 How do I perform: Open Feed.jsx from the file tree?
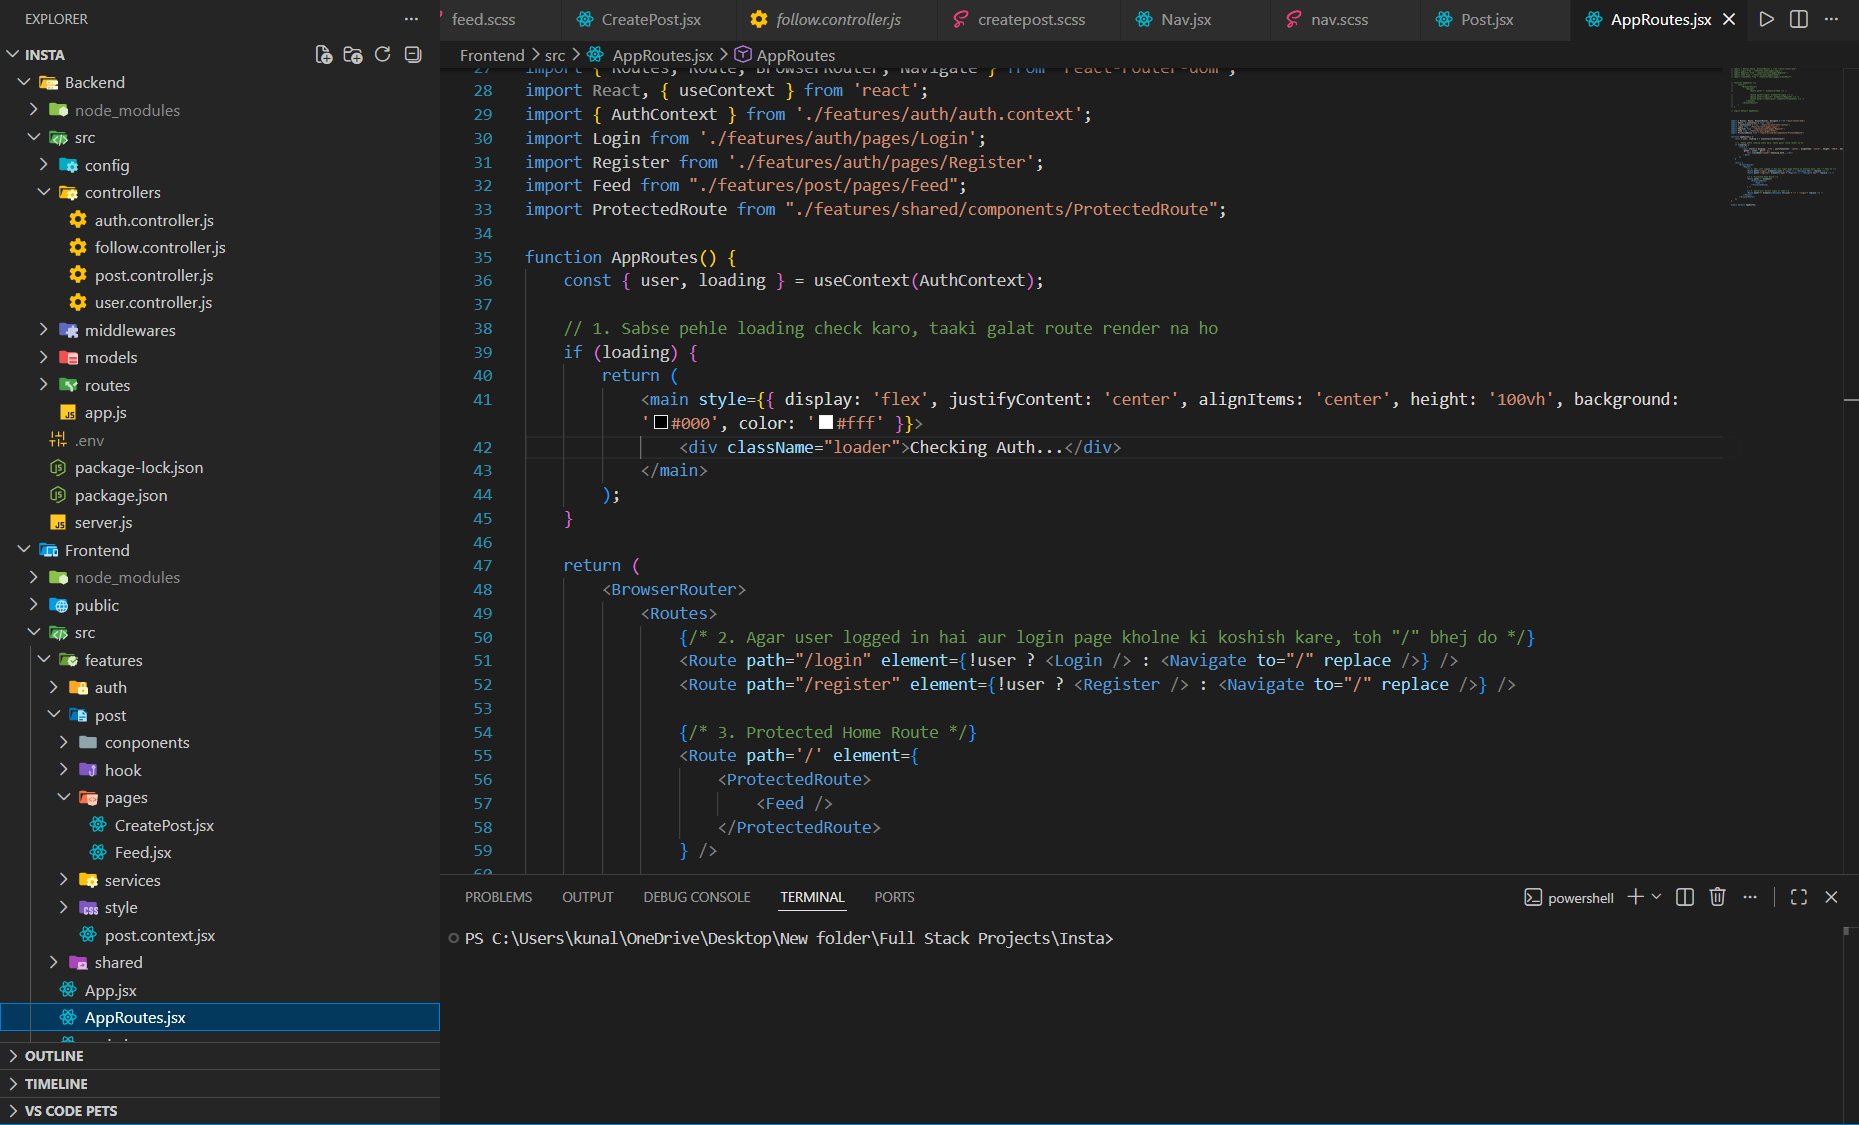(x=143, y=852)
